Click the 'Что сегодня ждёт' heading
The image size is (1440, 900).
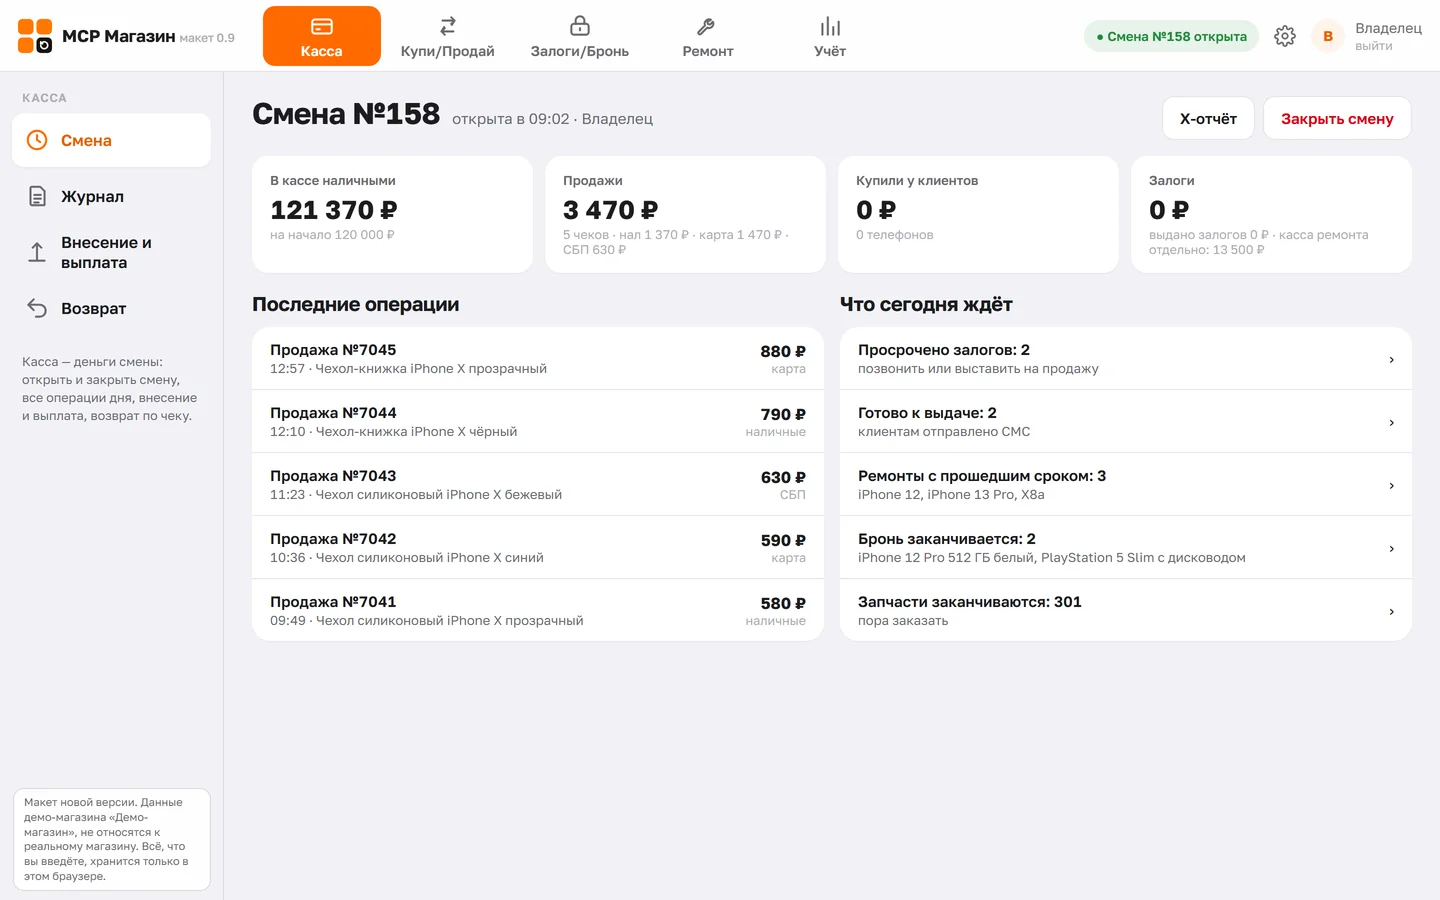tap(926, 304)
